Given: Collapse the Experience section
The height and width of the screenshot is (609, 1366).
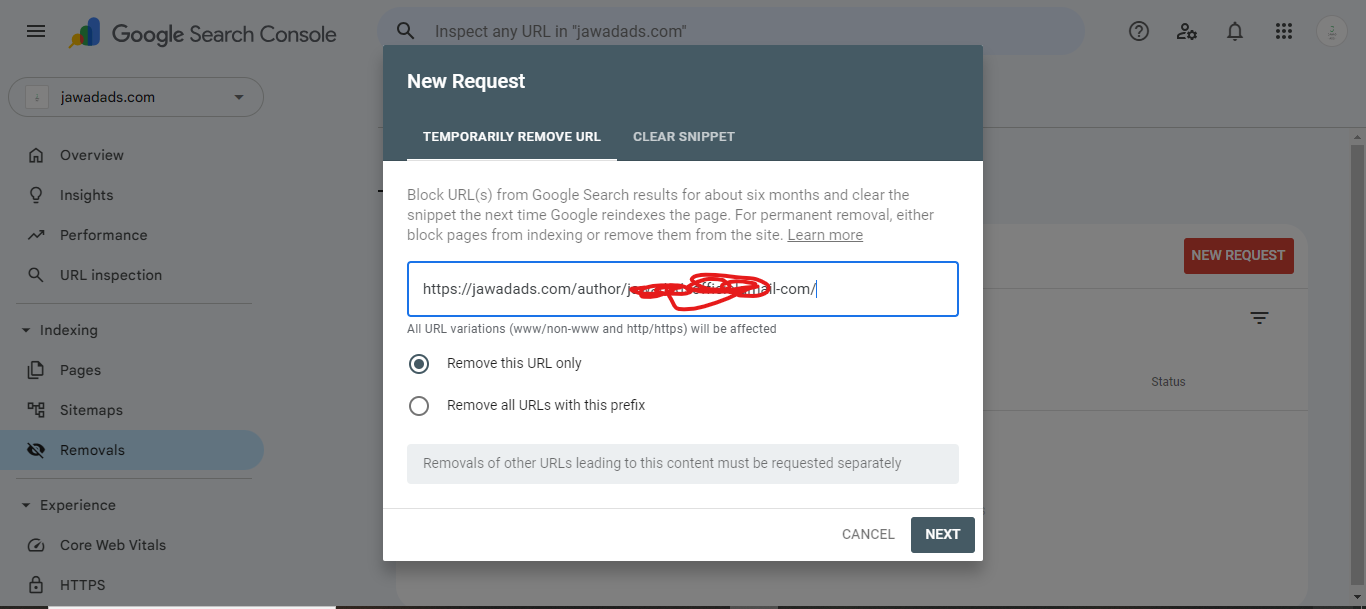Looking at the screenshot, I should coord(26,505).
